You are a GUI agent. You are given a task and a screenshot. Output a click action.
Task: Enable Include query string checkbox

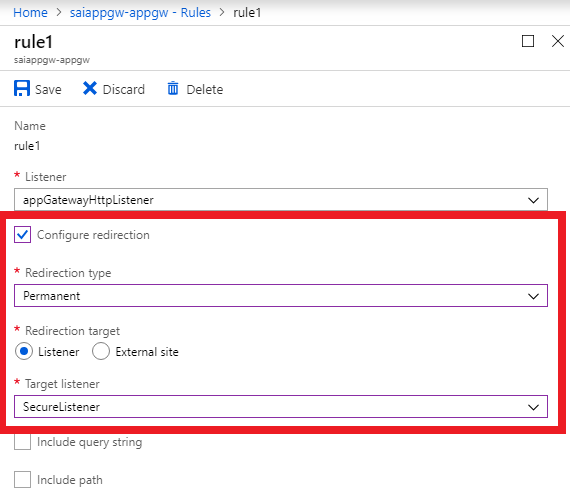point(23,441)
